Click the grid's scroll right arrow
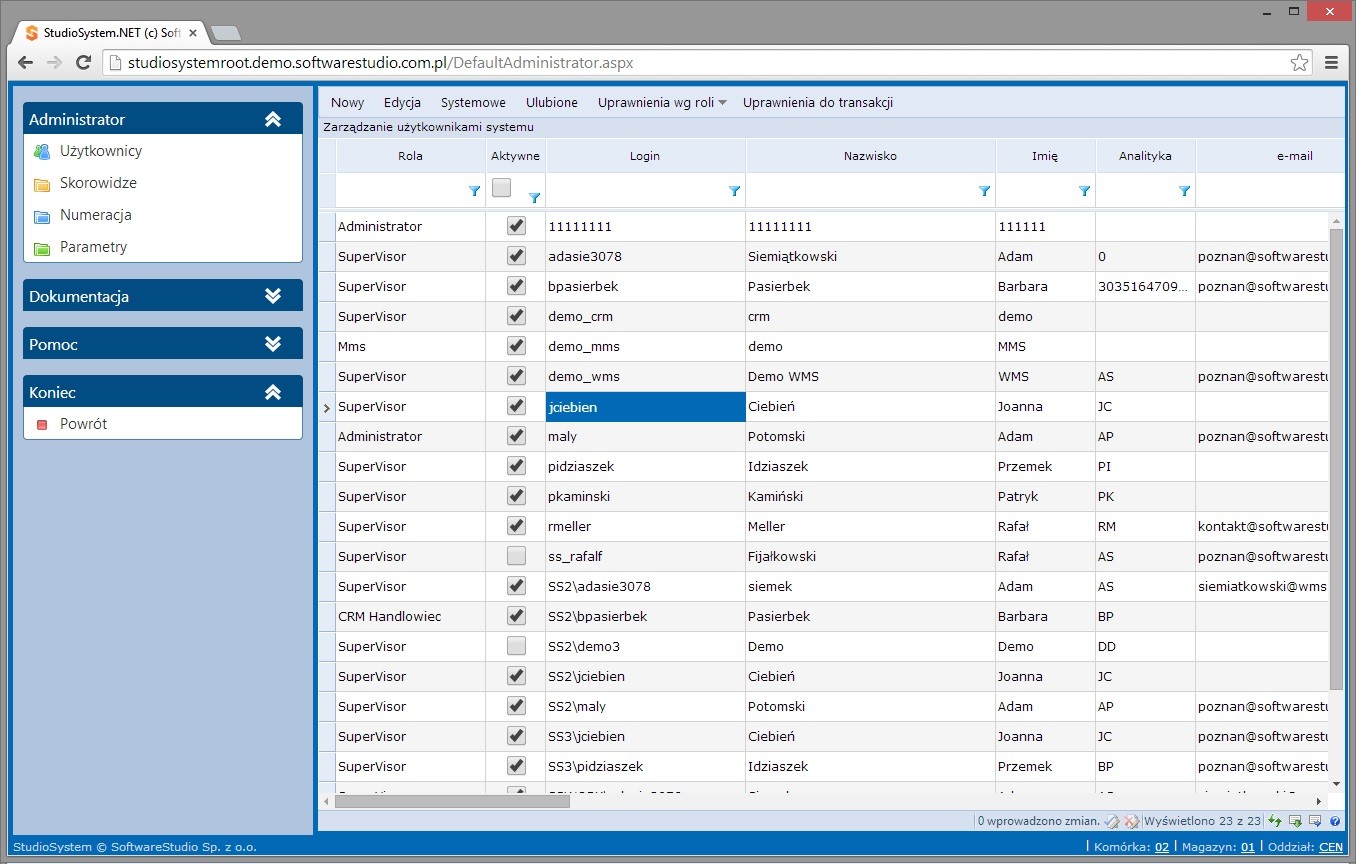The image size is (1356, 864). (1319, 801)
